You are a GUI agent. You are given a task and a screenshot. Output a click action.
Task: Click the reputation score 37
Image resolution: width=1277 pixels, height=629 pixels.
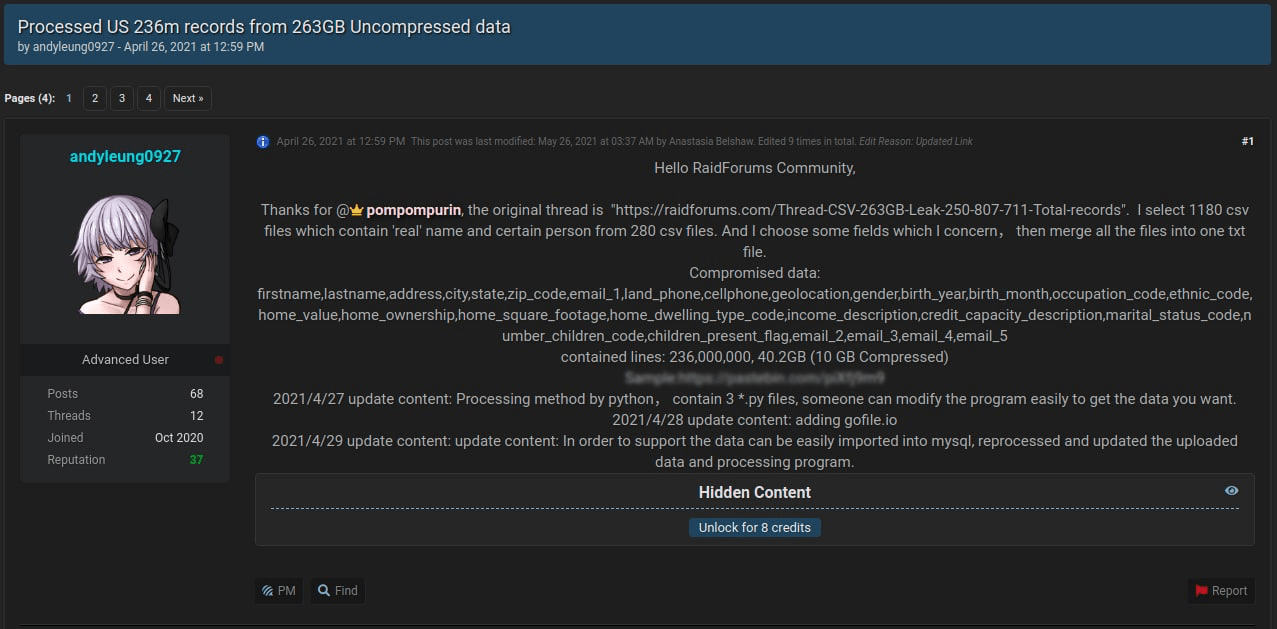point(196,460)
